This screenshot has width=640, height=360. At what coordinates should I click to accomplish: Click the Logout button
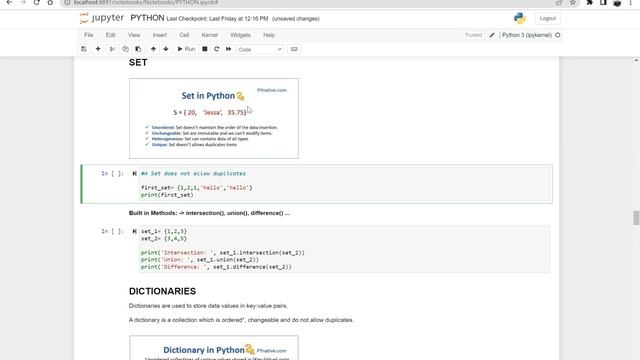547,18
